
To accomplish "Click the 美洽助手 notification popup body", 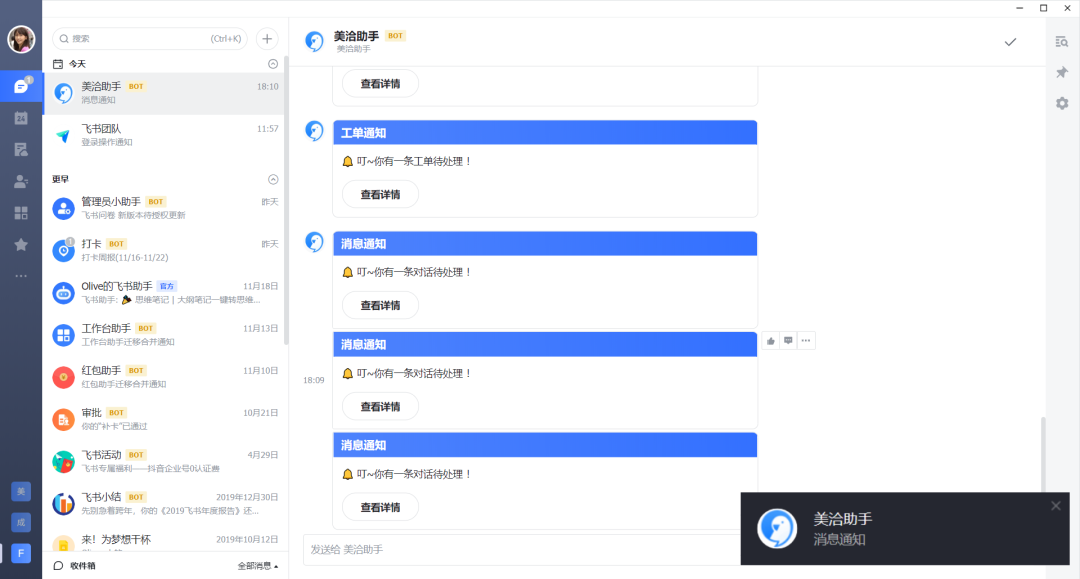I will tap(905, 529).
